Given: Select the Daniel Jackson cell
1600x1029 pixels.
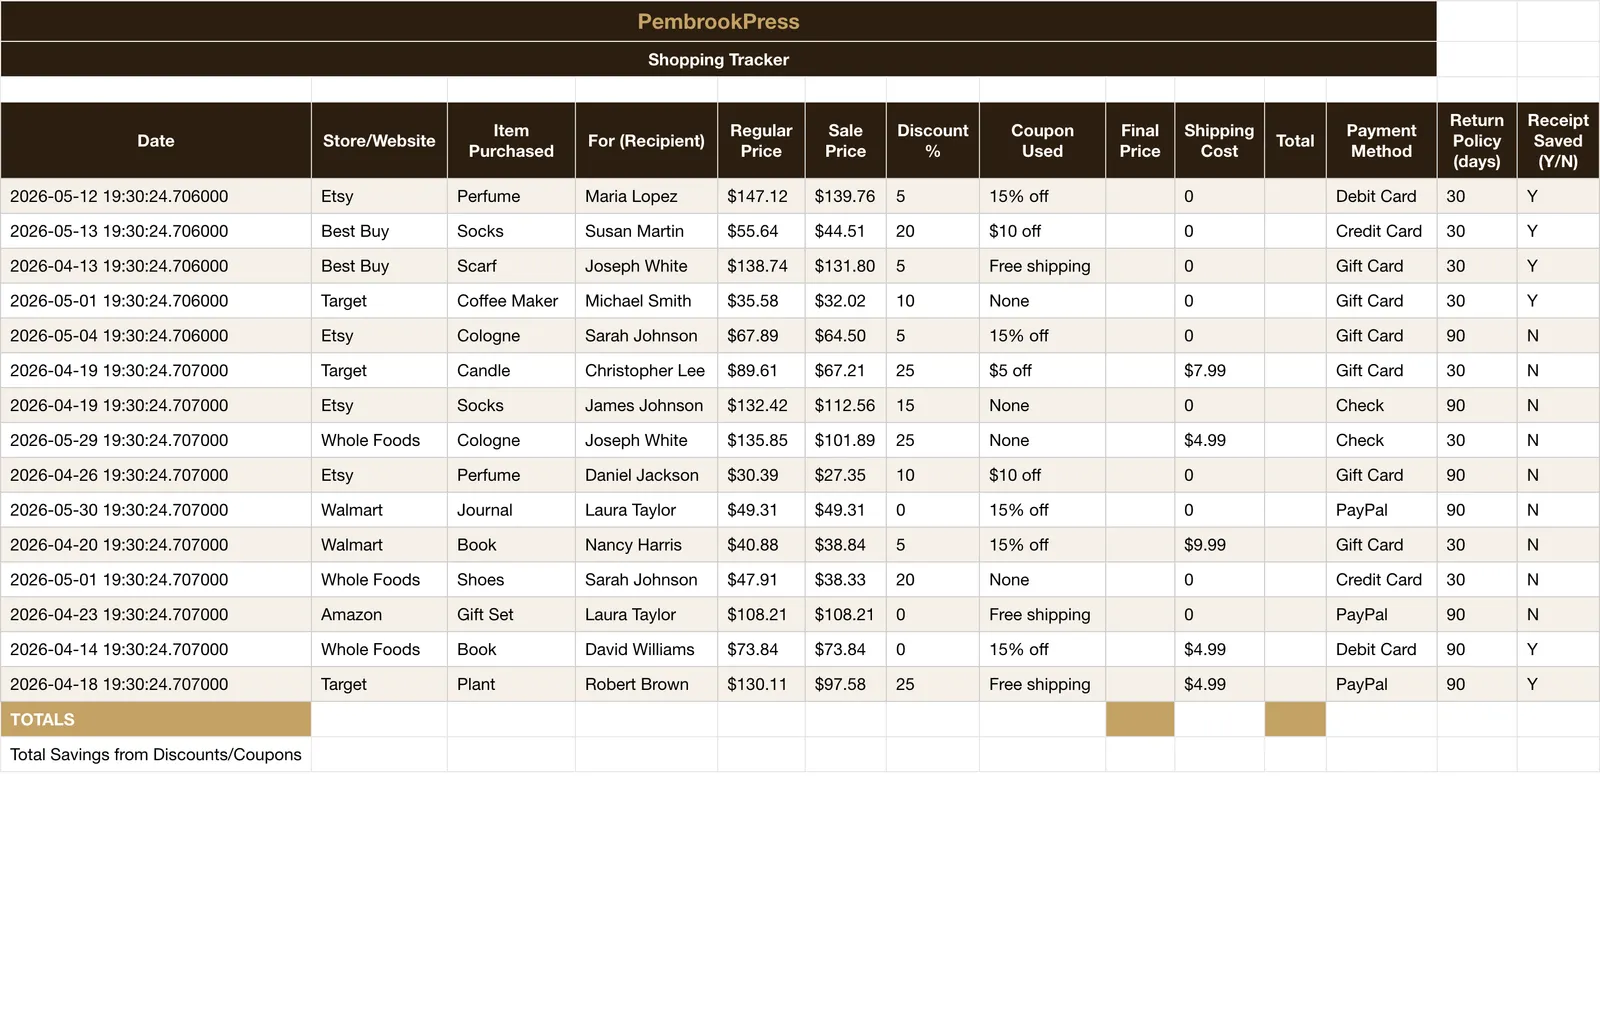Looking at the screenshot, I should pyautogui.click(x=646, y=475).
